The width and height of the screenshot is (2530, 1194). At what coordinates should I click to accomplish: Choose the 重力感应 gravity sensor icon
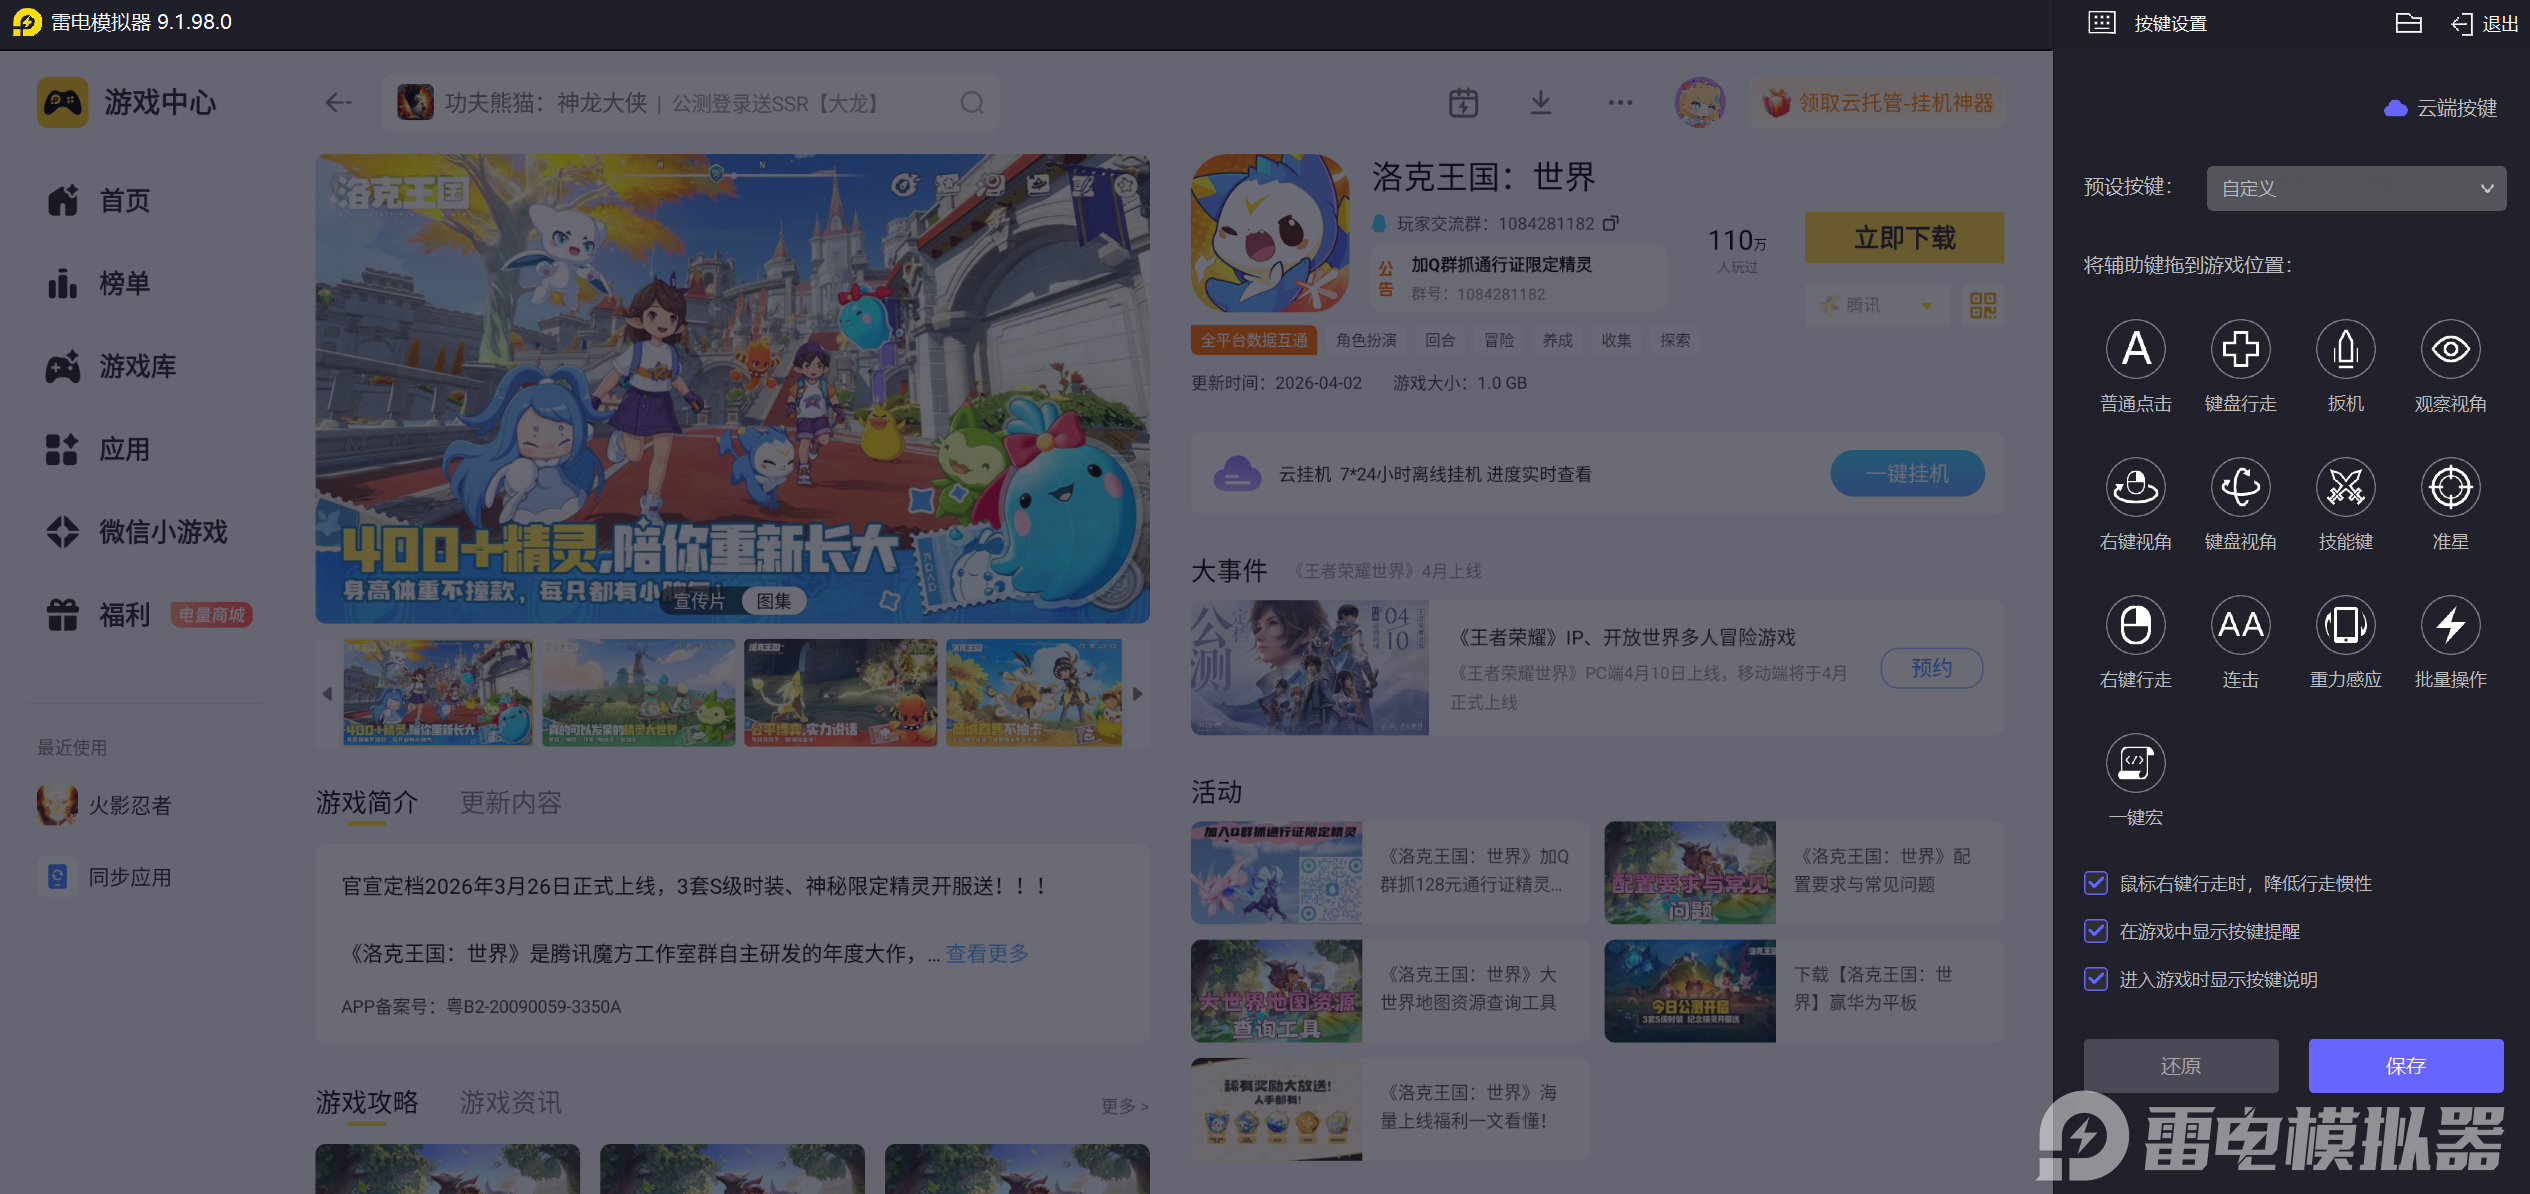tap(2345, 626)
